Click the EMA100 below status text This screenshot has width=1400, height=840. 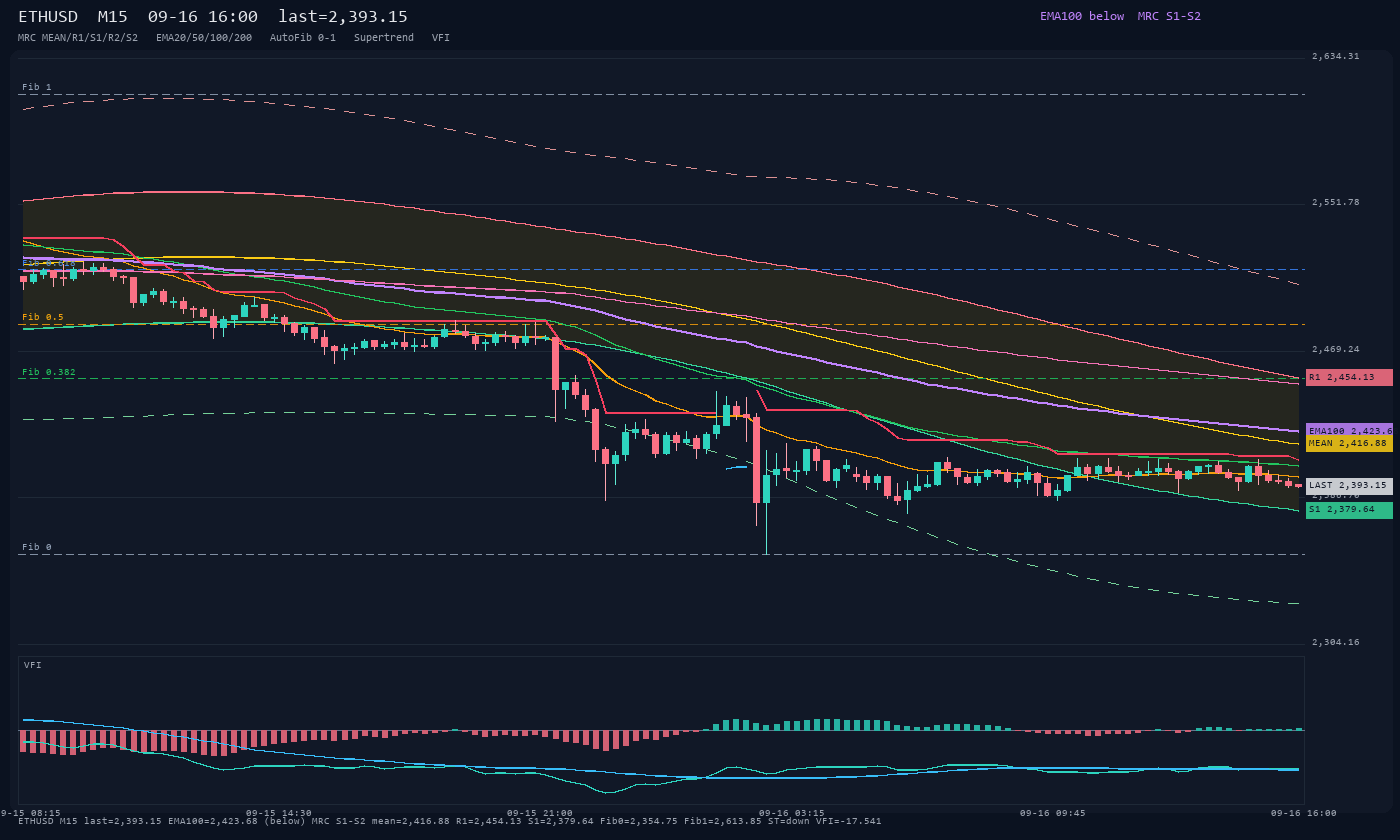[1082, 16]
